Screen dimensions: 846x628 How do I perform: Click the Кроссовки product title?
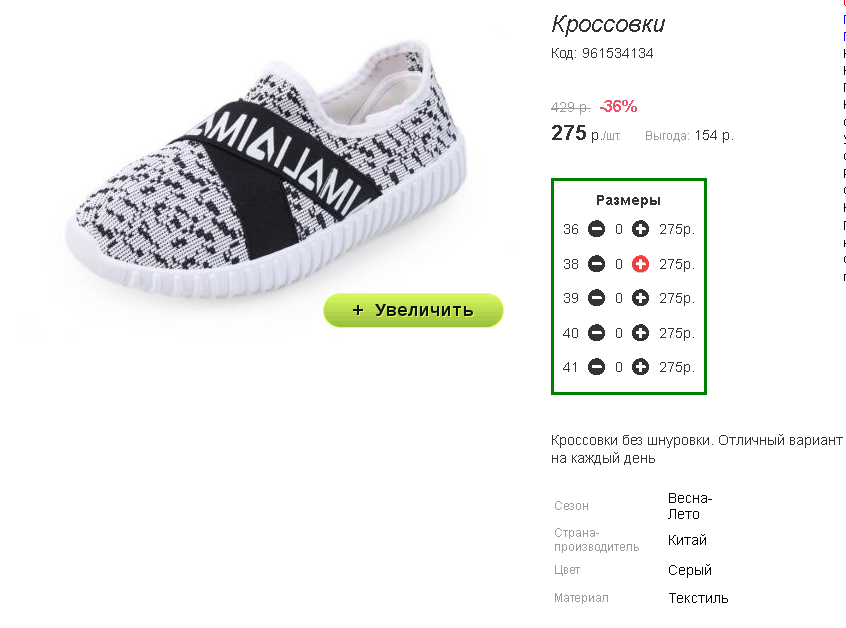coord(608,24)
